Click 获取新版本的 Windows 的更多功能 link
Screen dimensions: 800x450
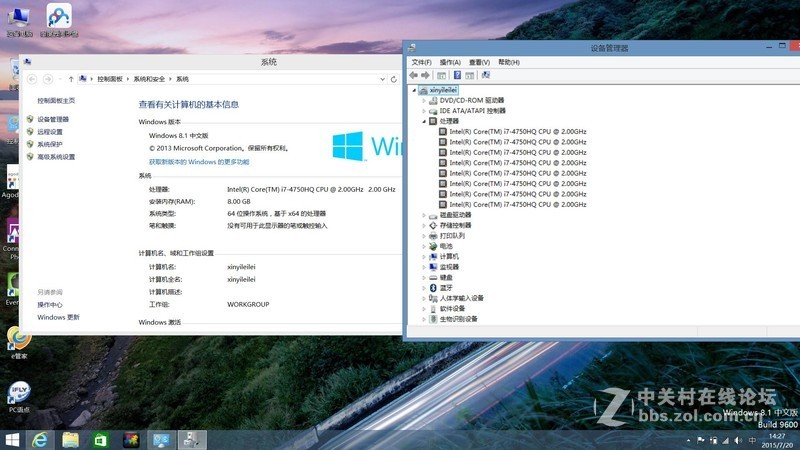199,162
